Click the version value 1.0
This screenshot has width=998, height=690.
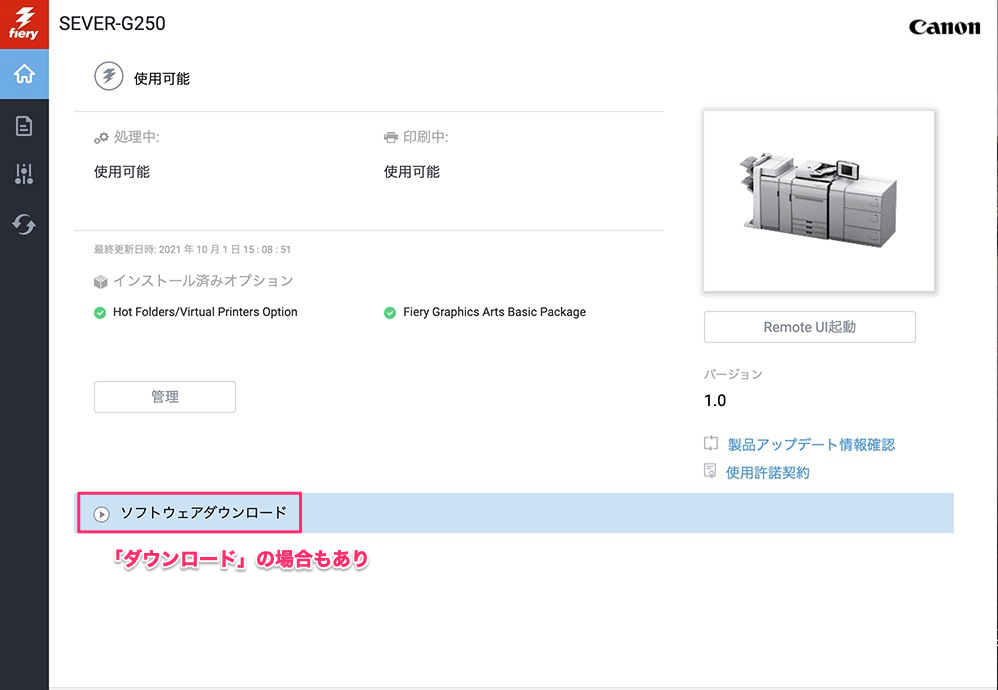point(715,400)
